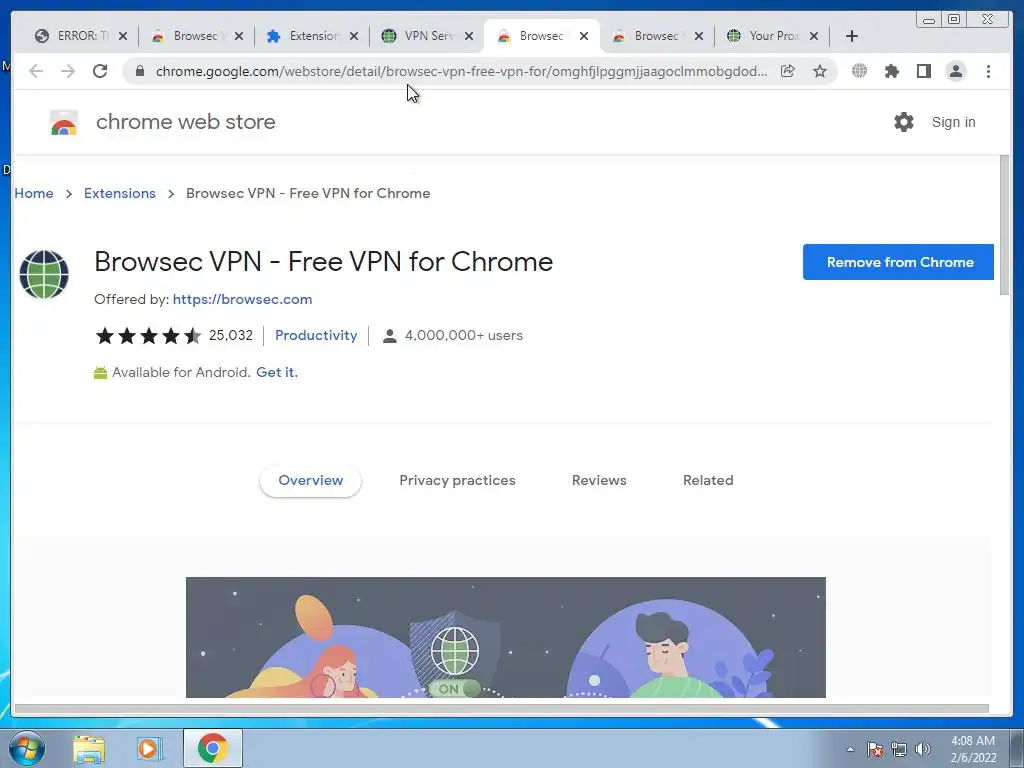Open the Productivity category link

(x=316, y=335)
